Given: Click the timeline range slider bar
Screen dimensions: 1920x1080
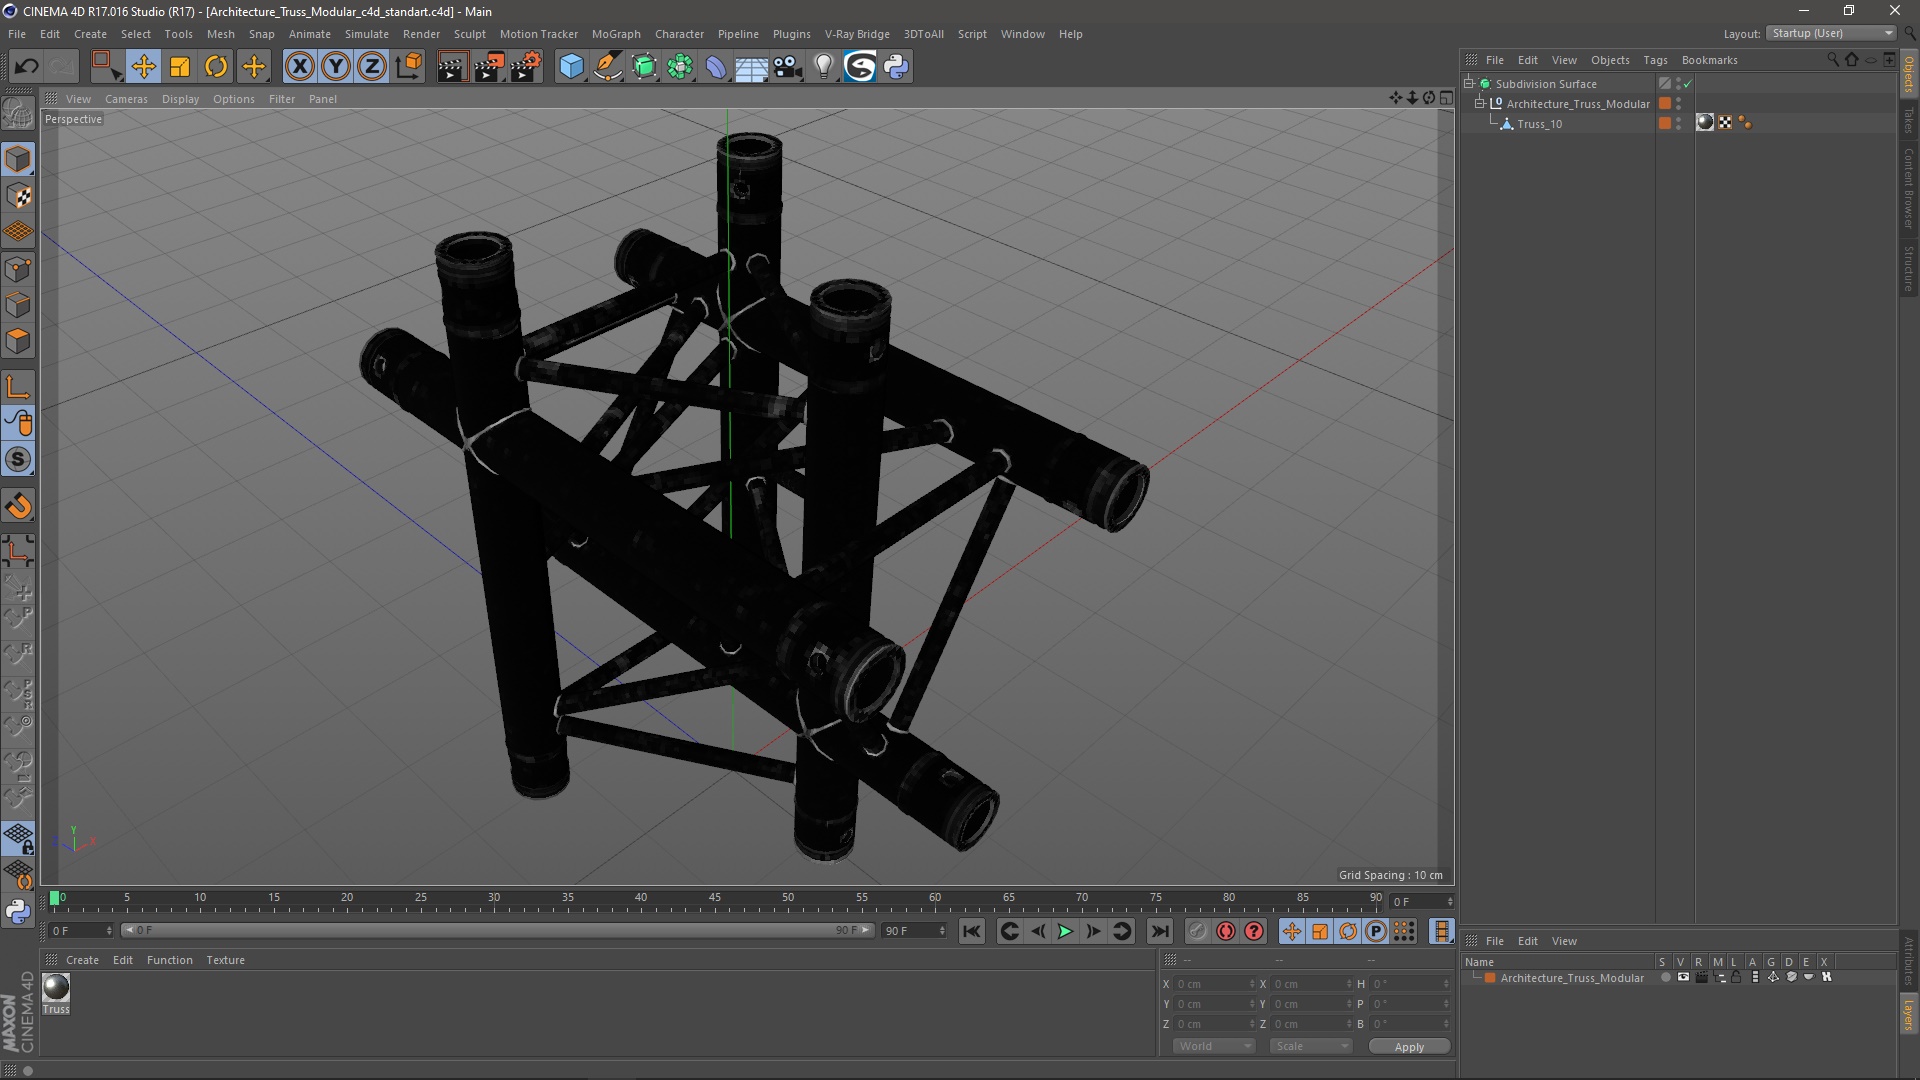Looking at the screenshot, I should 497,931.
